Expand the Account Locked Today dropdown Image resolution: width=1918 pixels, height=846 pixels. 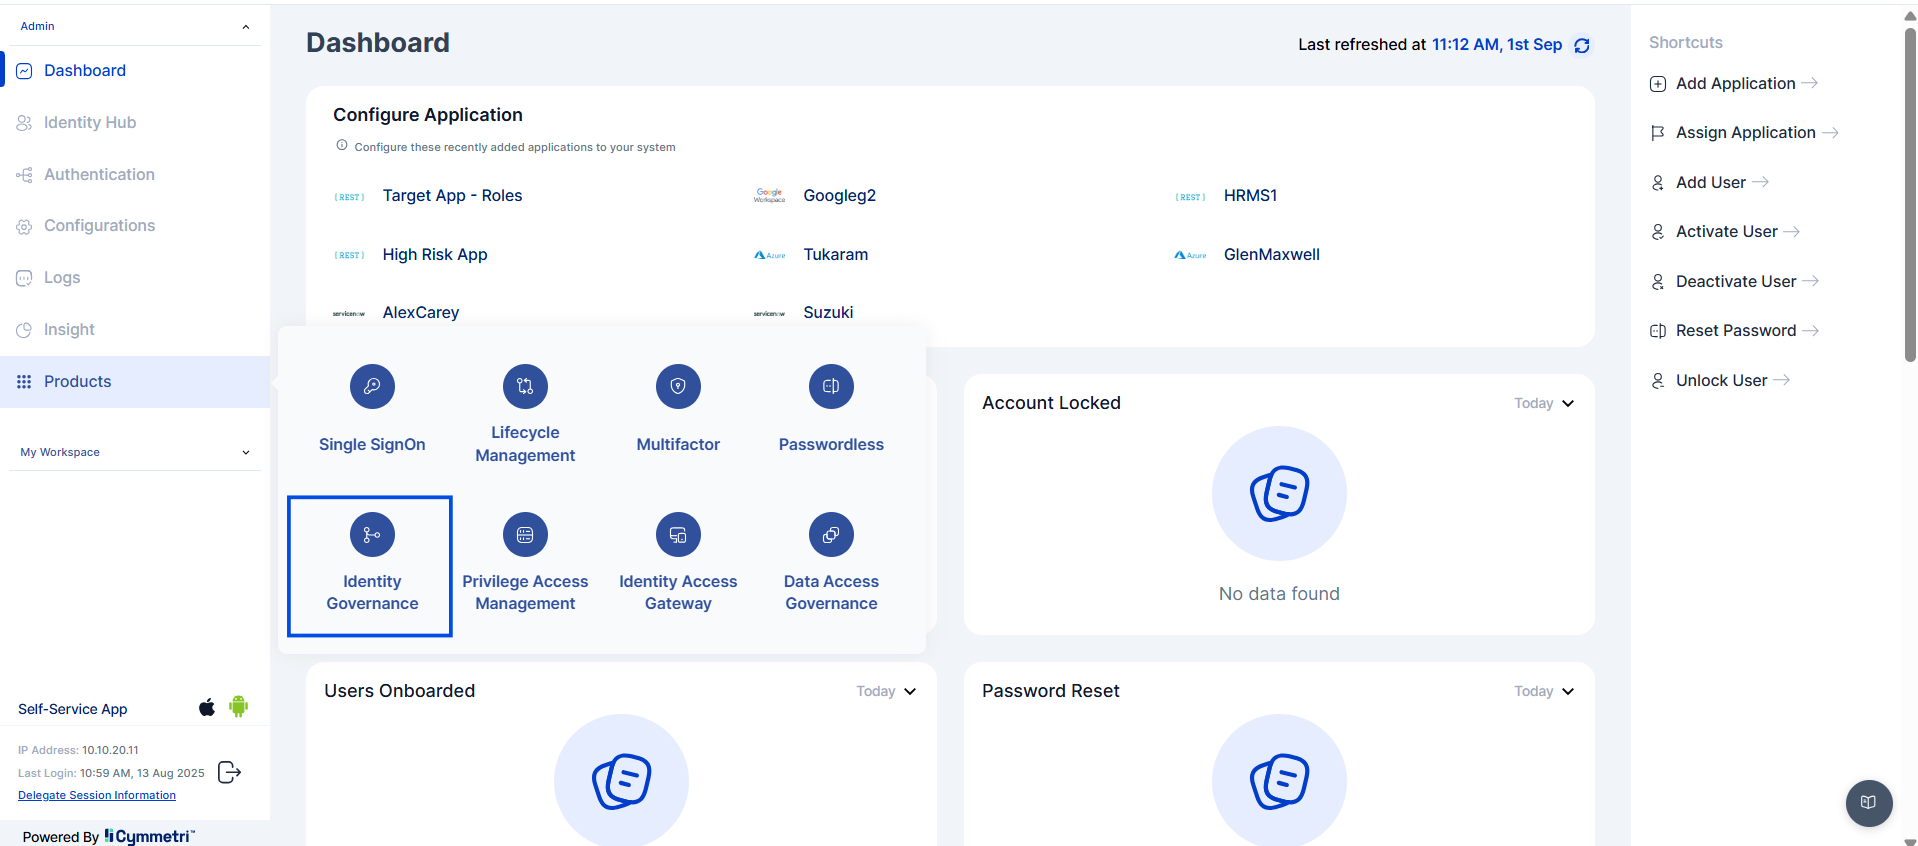pos(1544,403)
